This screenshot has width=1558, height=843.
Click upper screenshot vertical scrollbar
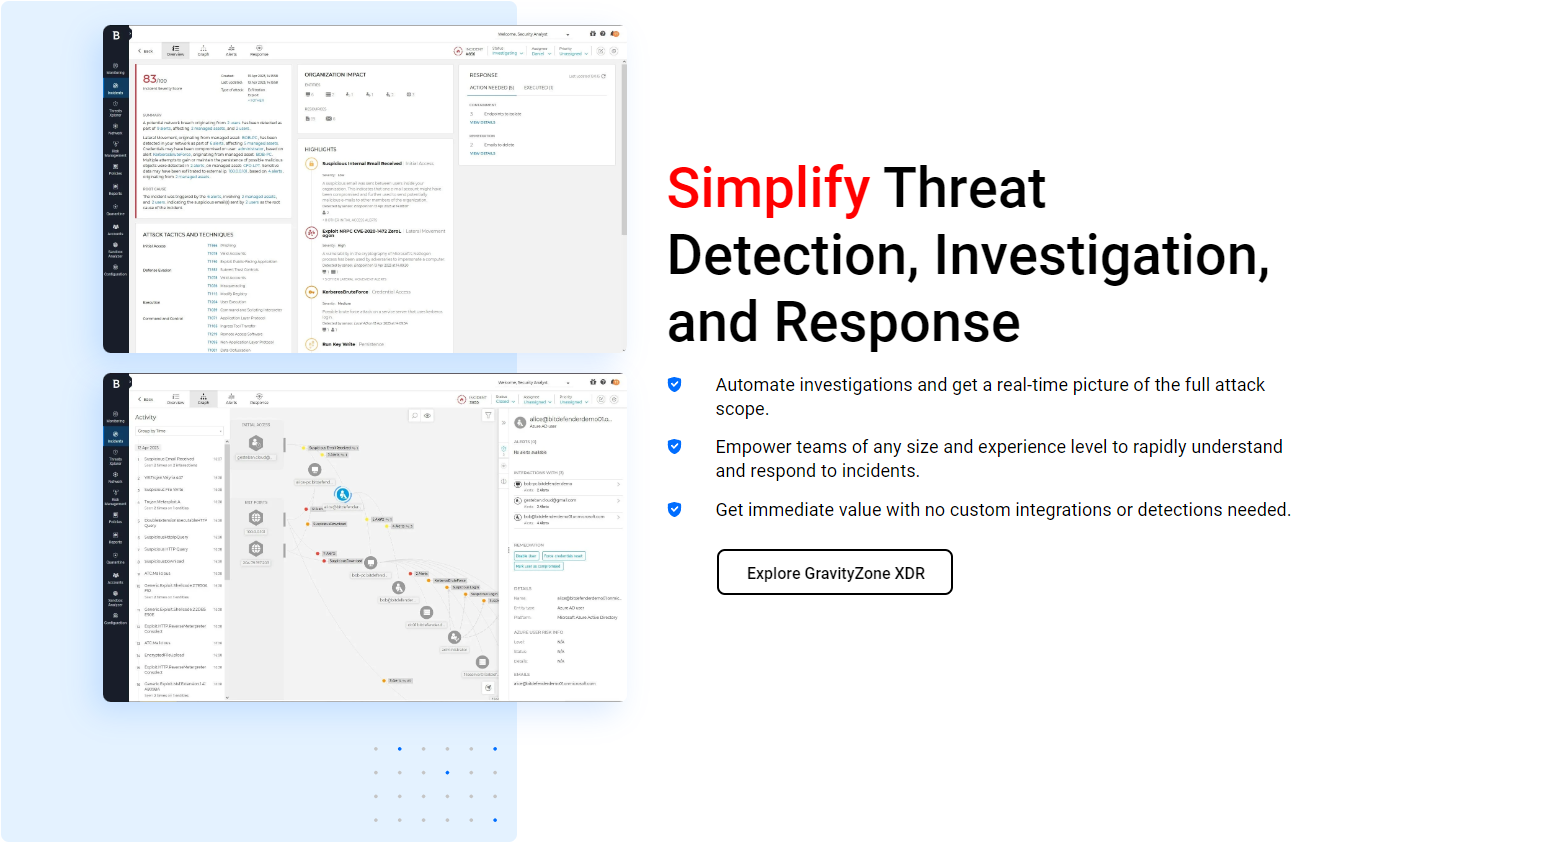[625, 150]
